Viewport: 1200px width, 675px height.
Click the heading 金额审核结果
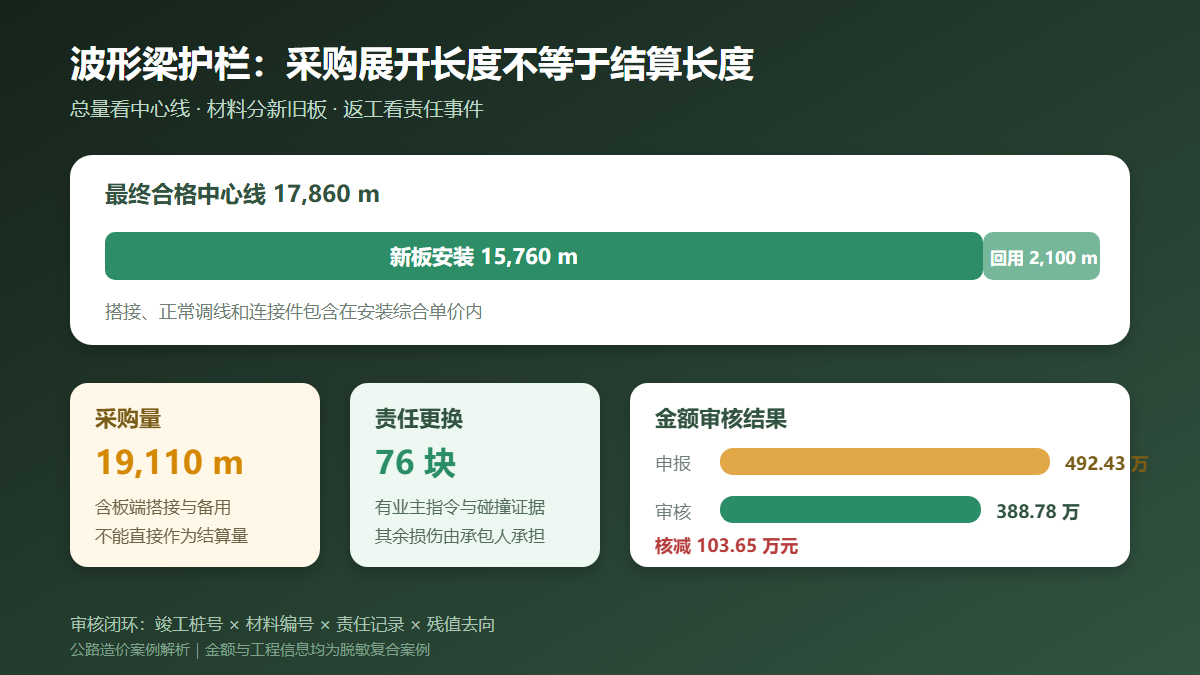pyautogui.click(x=721, y=419)
